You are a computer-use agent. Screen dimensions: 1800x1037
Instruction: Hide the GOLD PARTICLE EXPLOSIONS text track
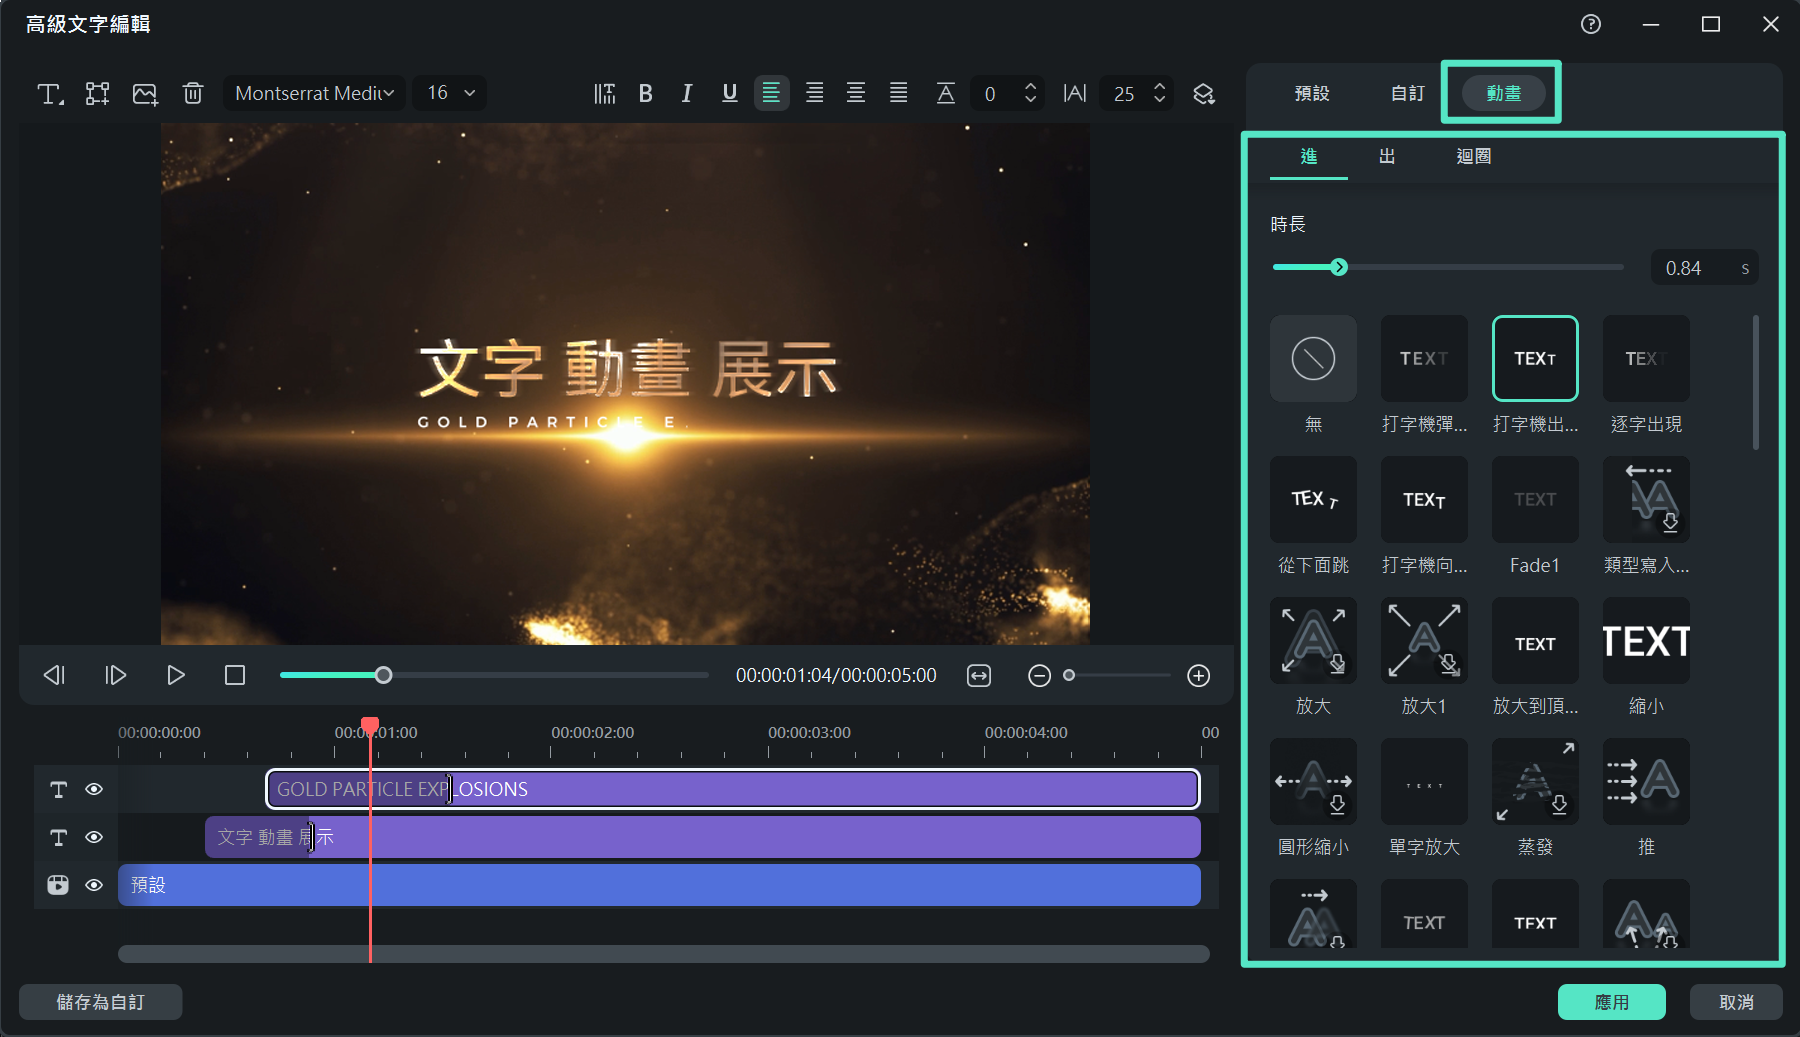point(94,789)
